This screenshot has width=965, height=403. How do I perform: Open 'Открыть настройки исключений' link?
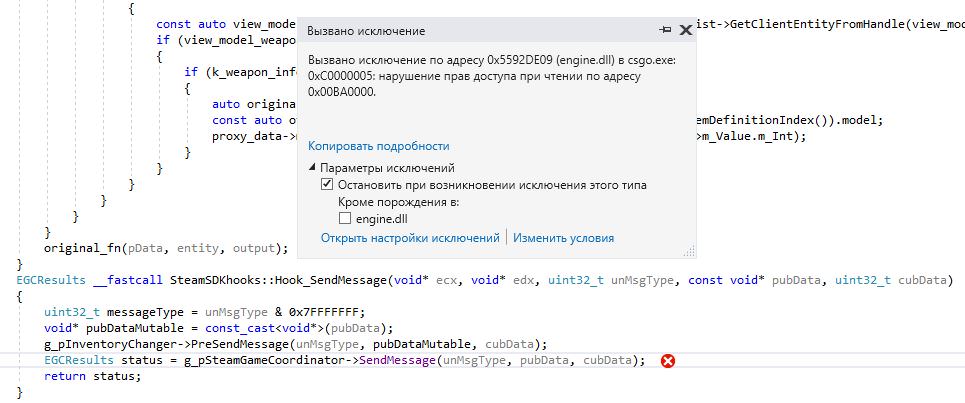[410, 238]
